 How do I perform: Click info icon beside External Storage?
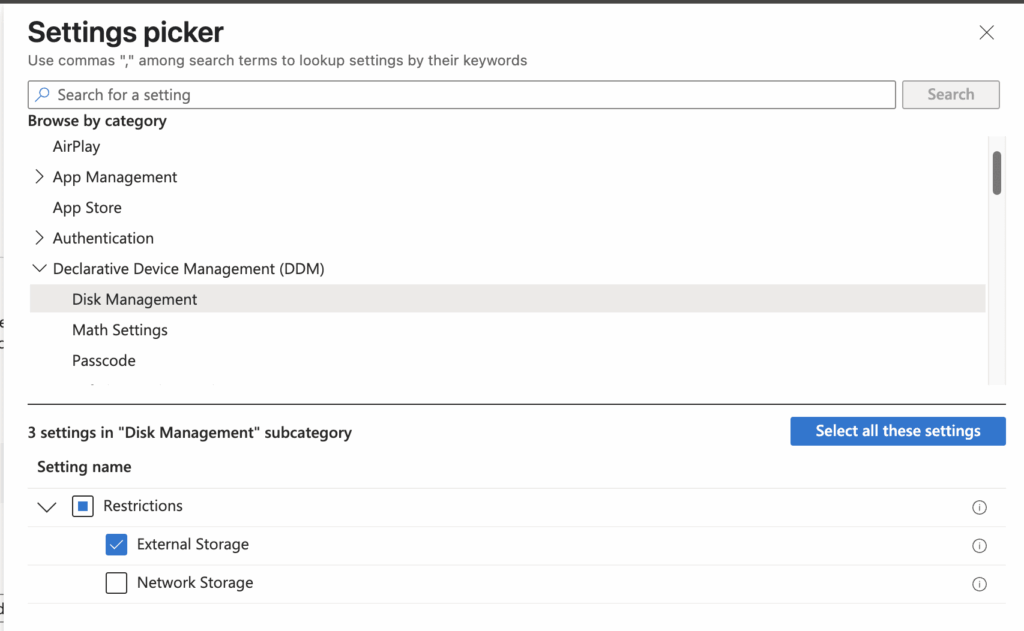click(x=979, y=545)
